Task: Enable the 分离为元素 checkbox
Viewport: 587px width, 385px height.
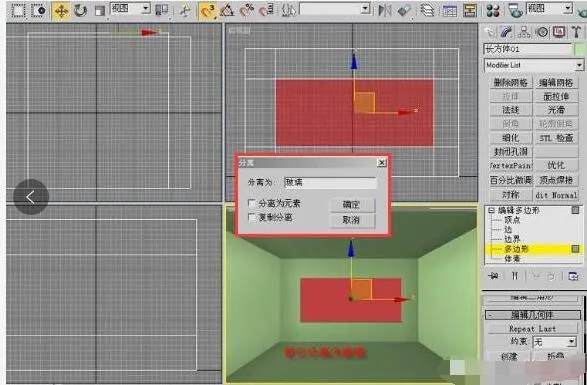Action: click(x=252, y=203)
